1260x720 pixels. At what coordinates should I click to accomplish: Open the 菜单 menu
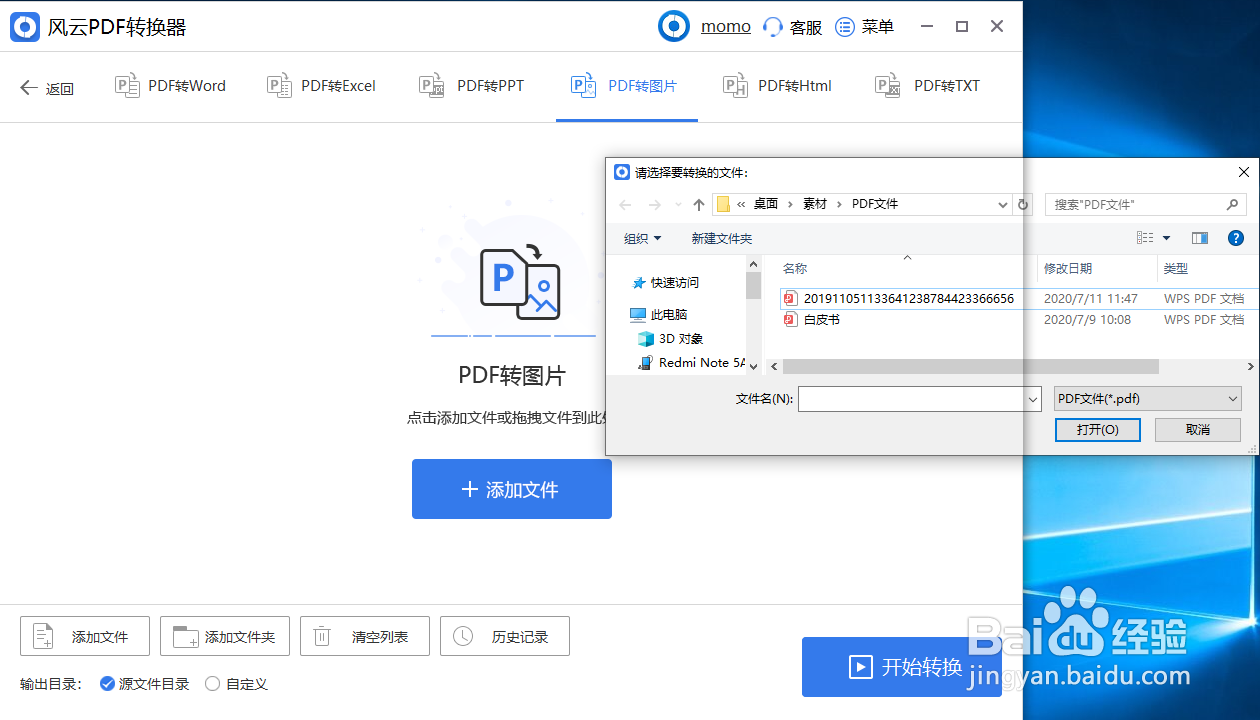(x=865, y=27)
